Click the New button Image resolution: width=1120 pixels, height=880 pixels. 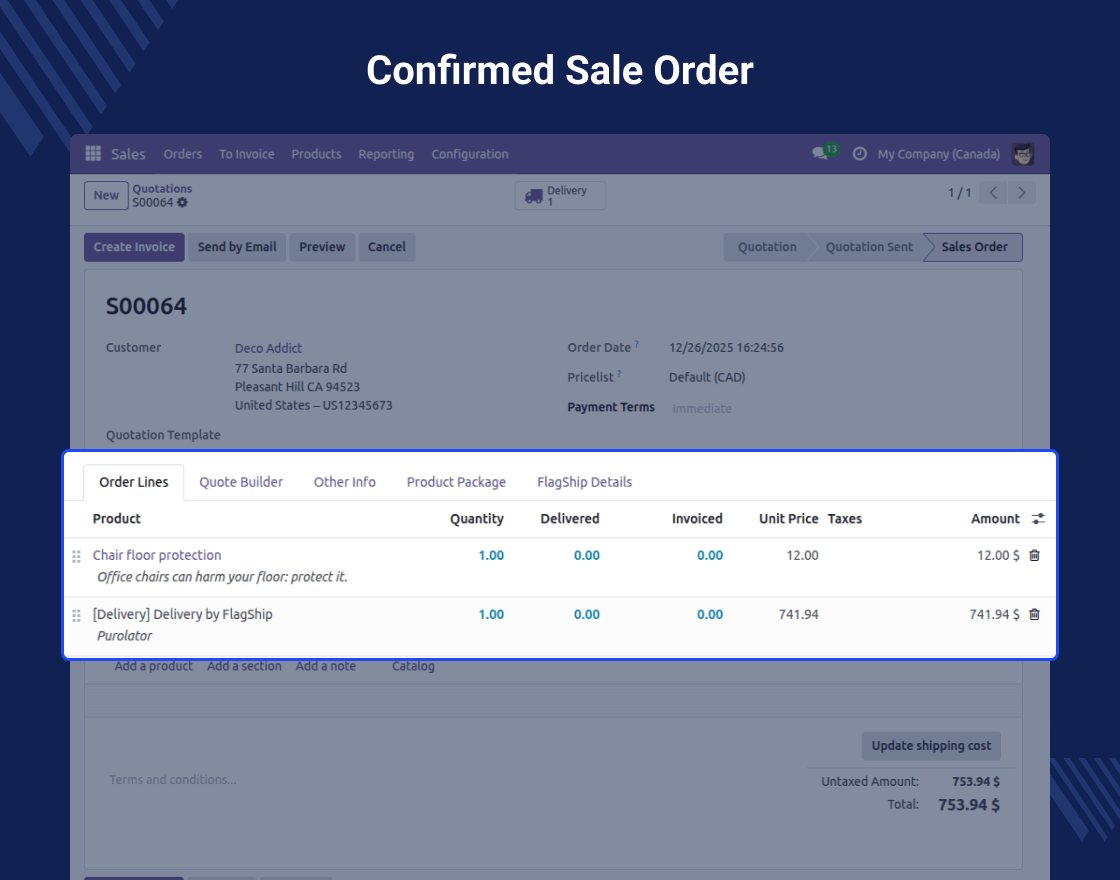pos(106,195)
